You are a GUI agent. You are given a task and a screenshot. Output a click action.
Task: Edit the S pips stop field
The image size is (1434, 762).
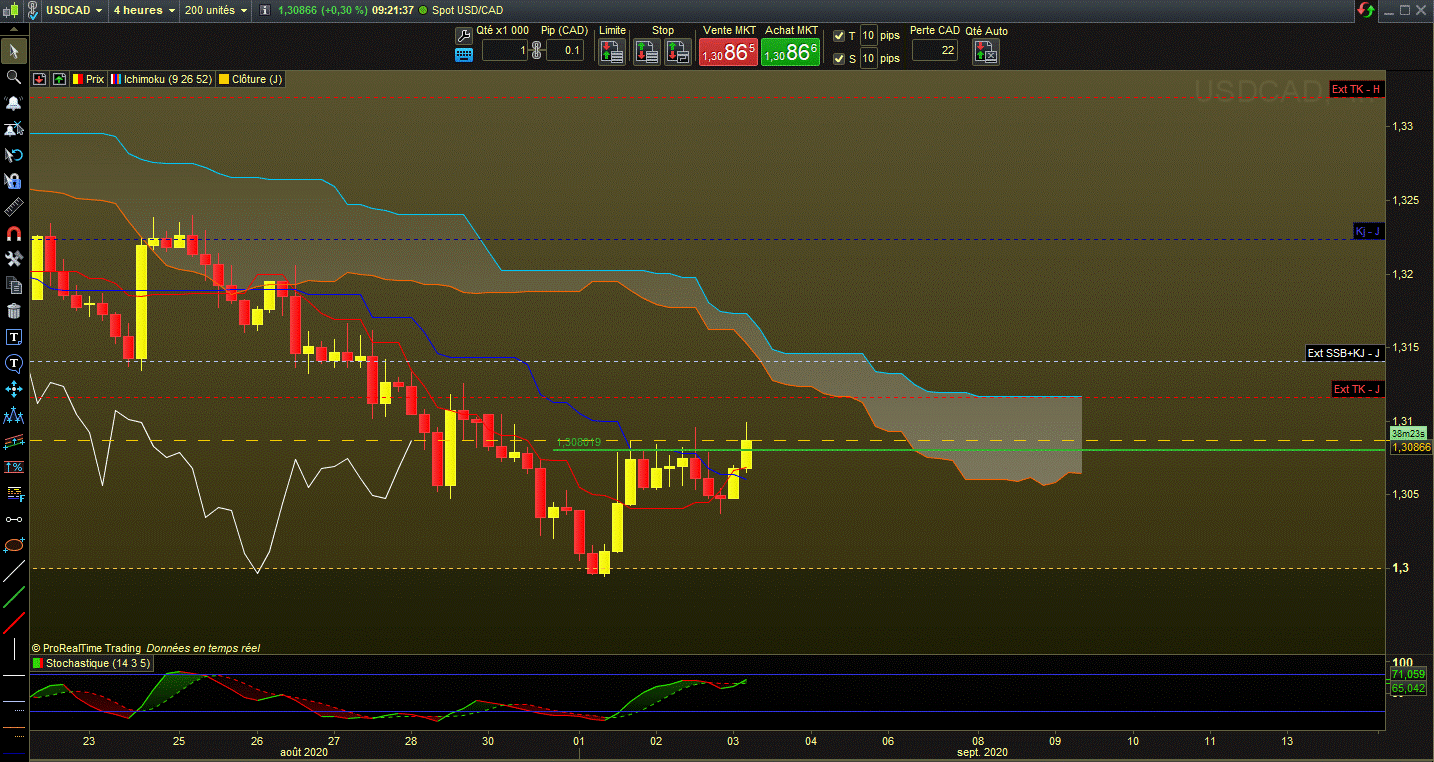point(869,59)
